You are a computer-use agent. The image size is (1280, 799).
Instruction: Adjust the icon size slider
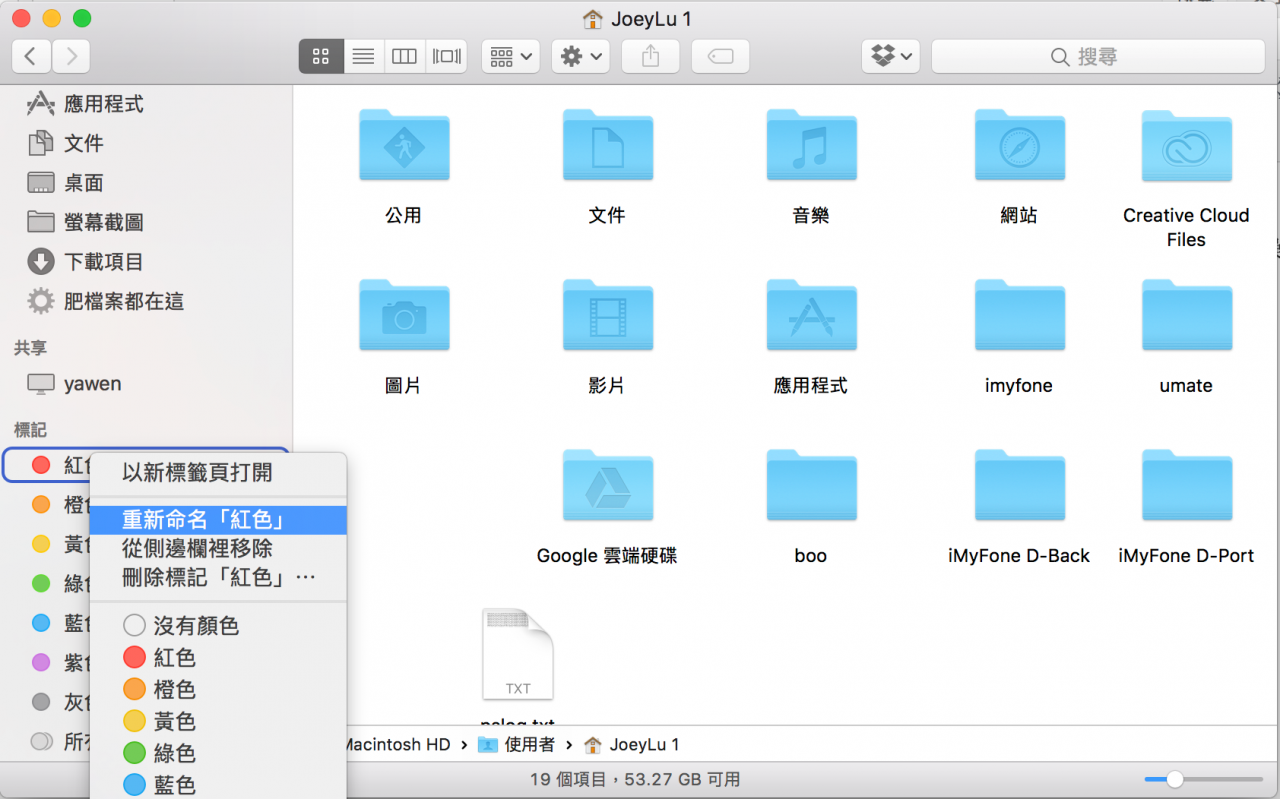pos(1175,779)
